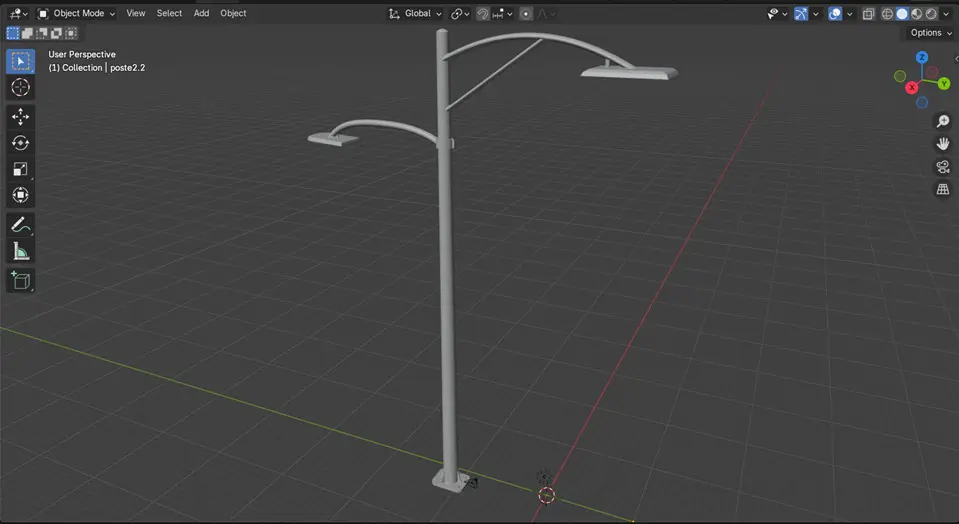
Task: Click the 'User Perspective' text
Action: (82, 54)
